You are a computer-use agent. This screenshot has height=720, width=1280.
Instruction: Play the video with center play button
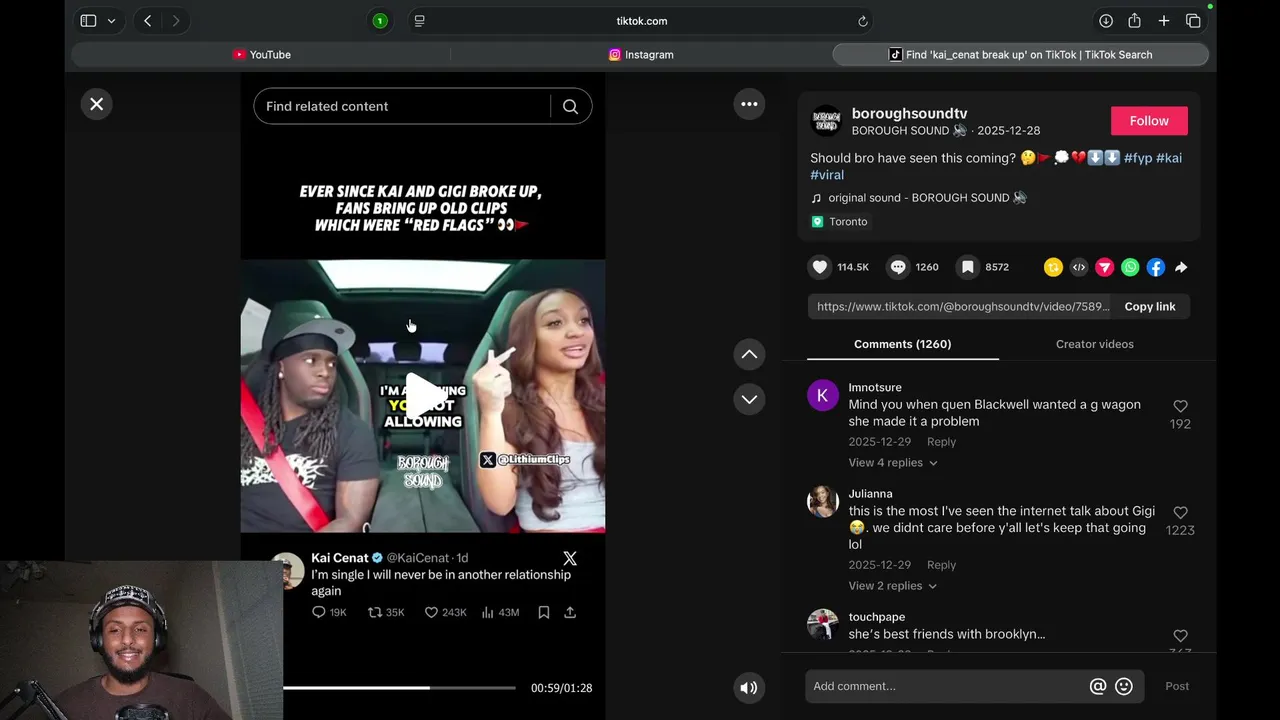(423, 396)
